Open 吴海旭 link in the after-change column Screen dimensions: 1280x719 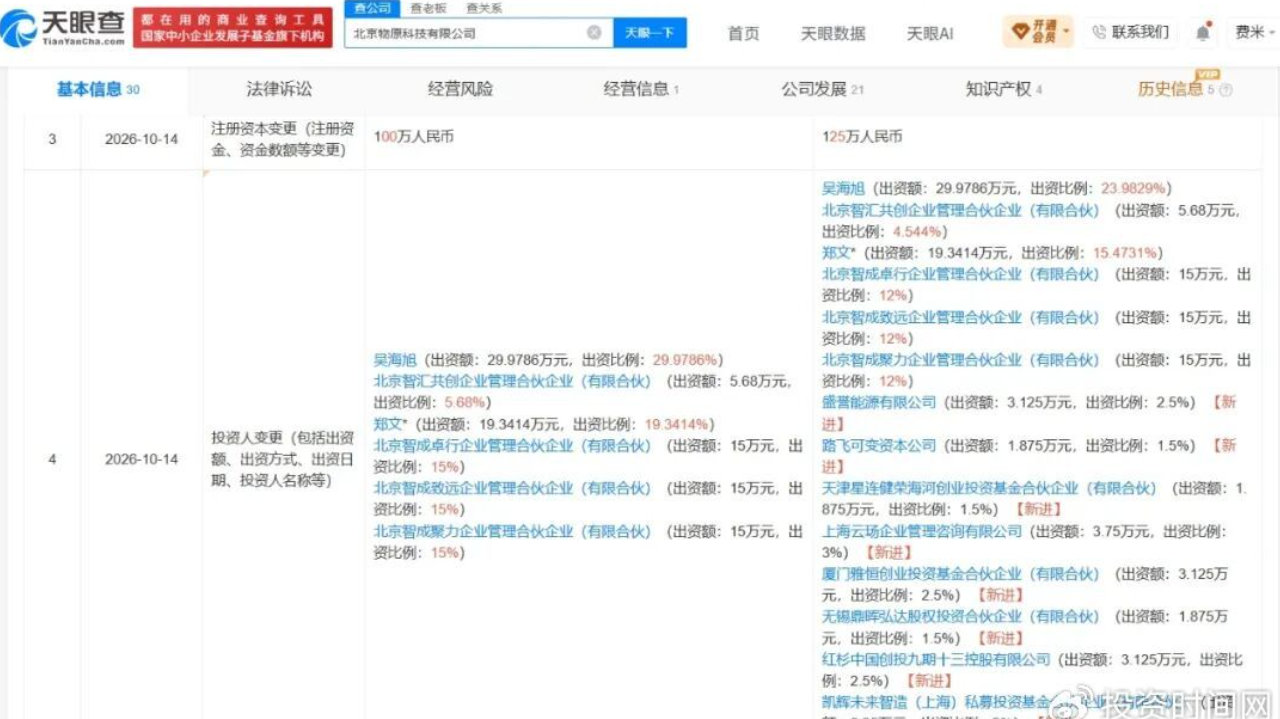[x=844, y=188]
